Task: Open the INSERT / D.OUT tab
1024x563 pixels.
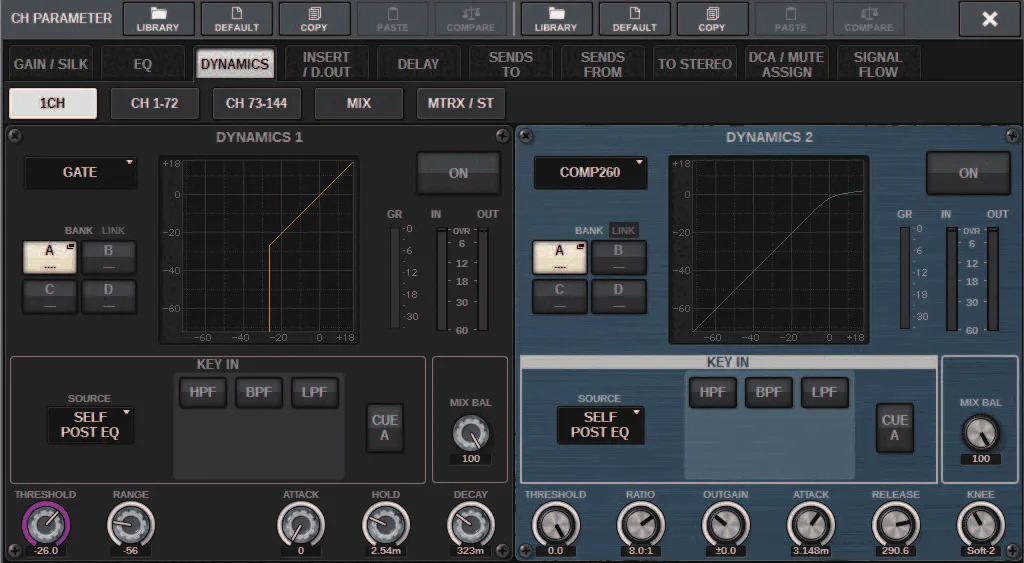Action: coord(327,64)
